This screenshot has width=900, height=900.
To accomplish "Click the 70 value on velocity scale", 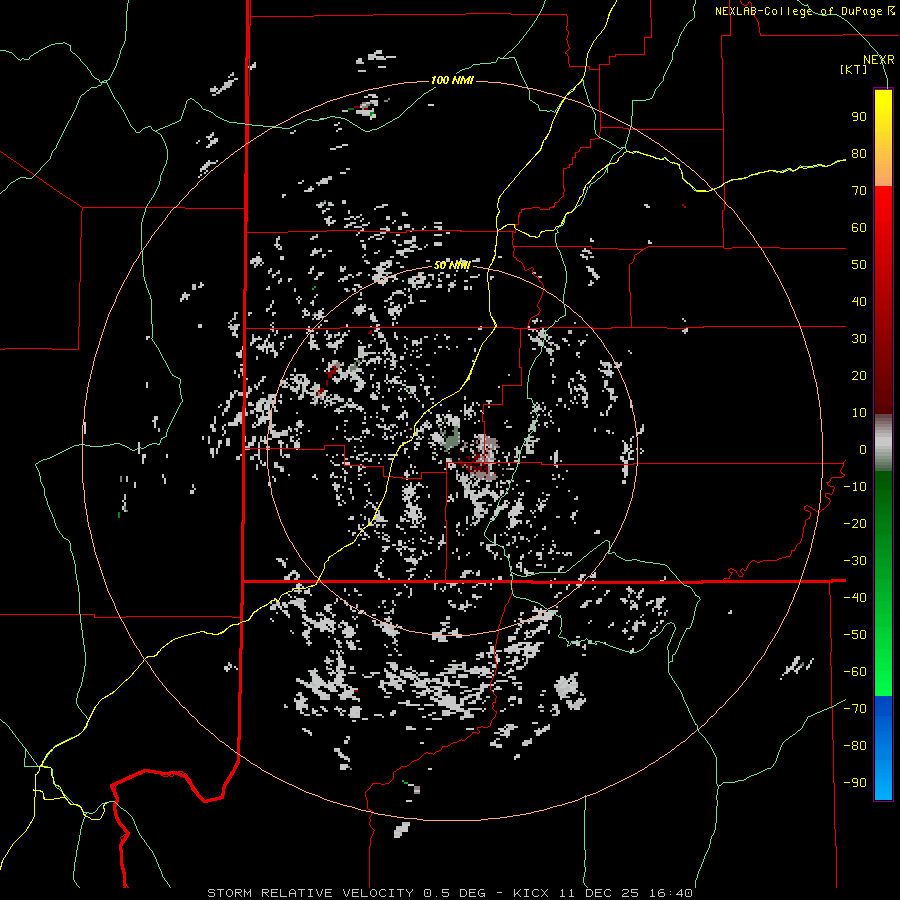I will click(859, 191).
